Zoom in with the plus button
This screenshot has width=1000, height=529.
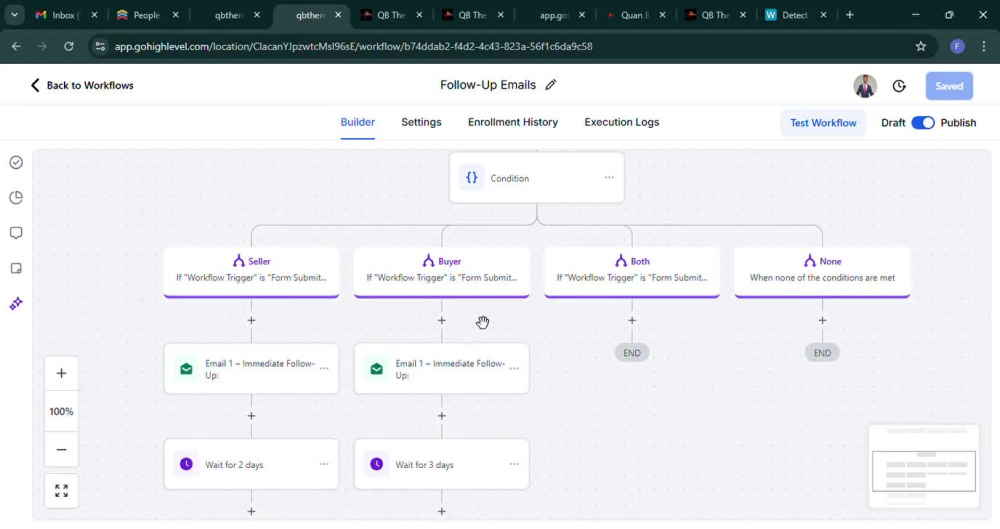coord(61,373)
